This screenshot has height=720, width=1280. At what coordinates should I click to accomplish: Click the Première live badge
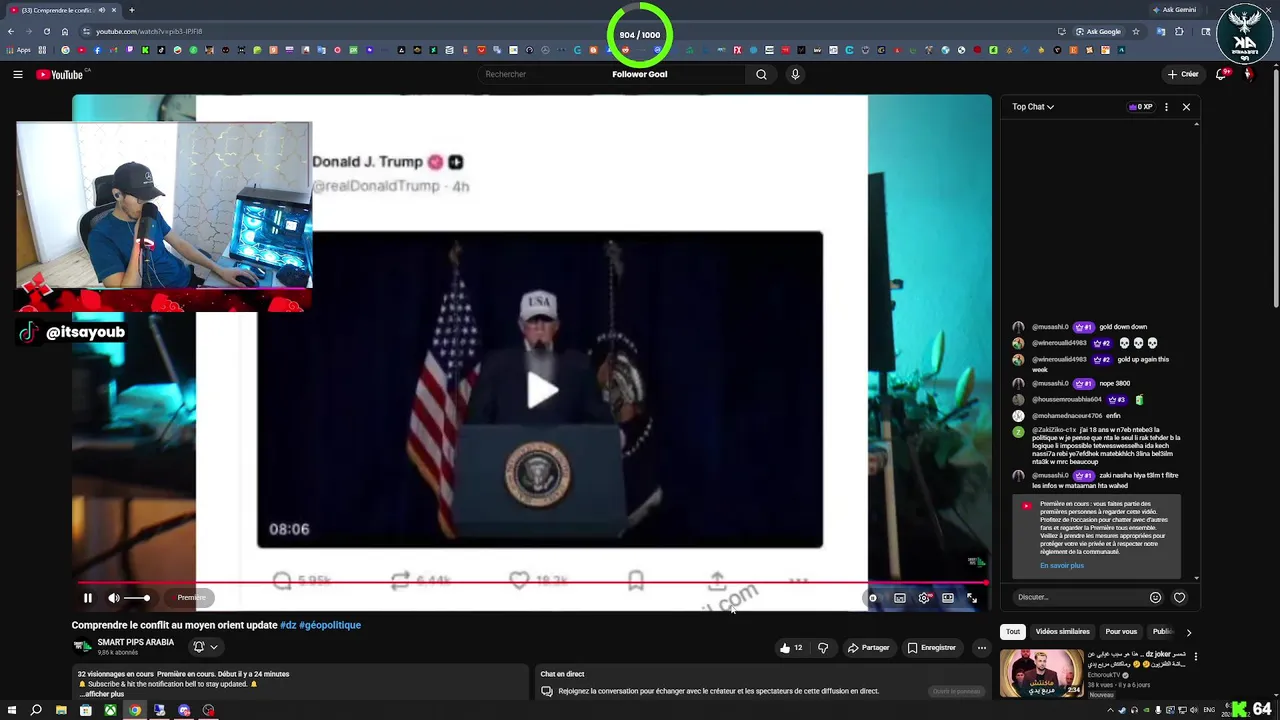coord(191,598)
